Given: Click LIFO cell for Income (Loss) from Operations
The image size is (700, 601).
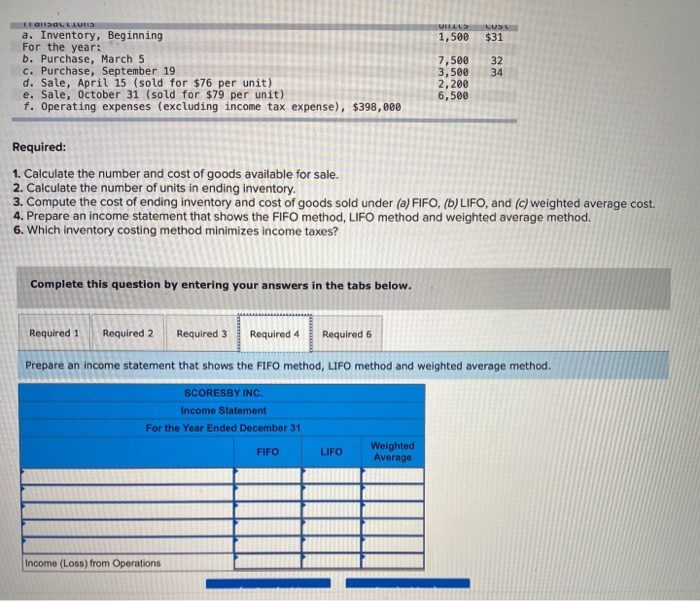Looking at the screenshot, I should [331, 561].
